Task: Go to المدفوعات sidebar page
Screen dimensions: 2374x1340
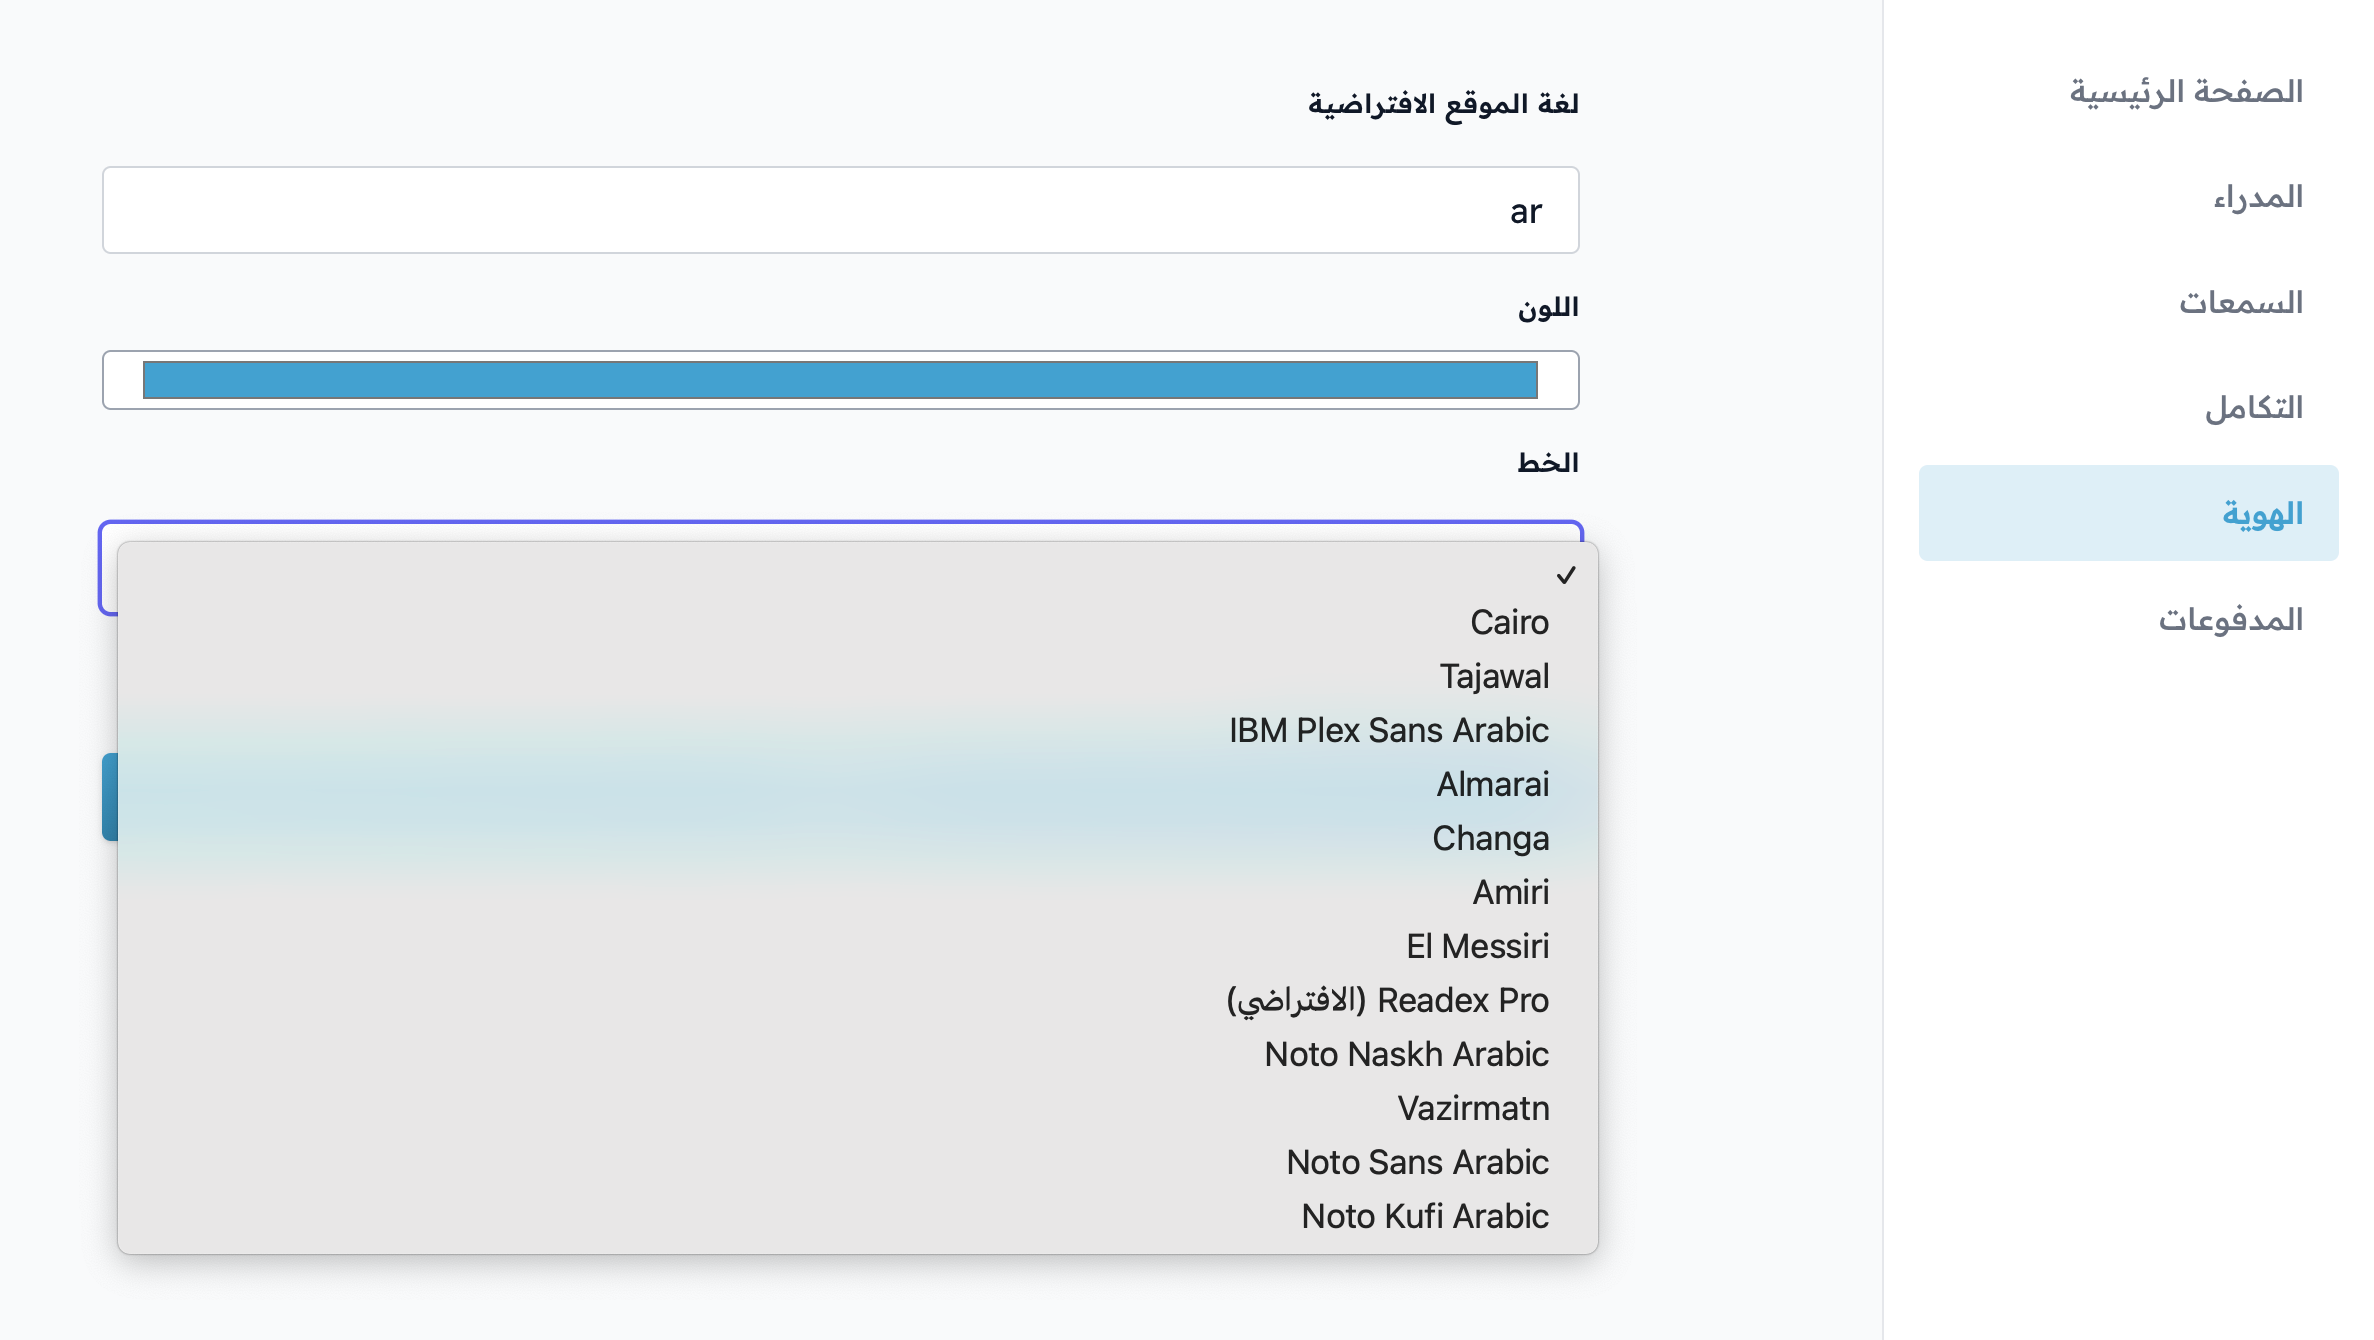Action: pyautogui.click(x=2128, y=619)
